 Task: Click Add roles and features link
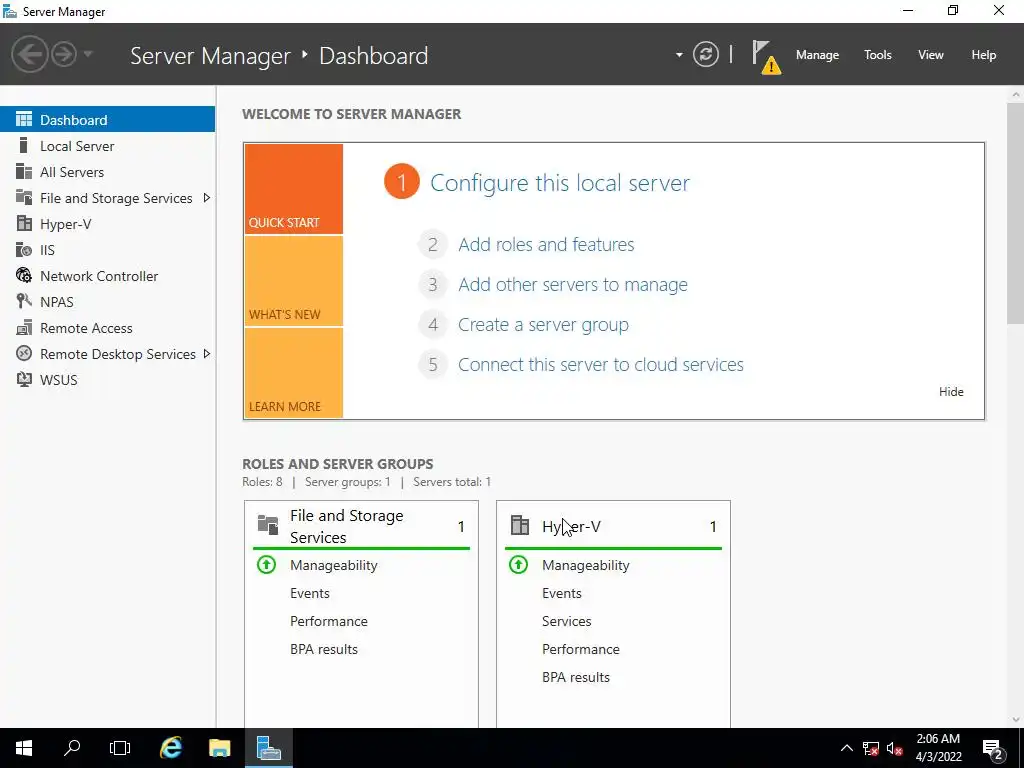pyautogui.click(x=546, y=244)
